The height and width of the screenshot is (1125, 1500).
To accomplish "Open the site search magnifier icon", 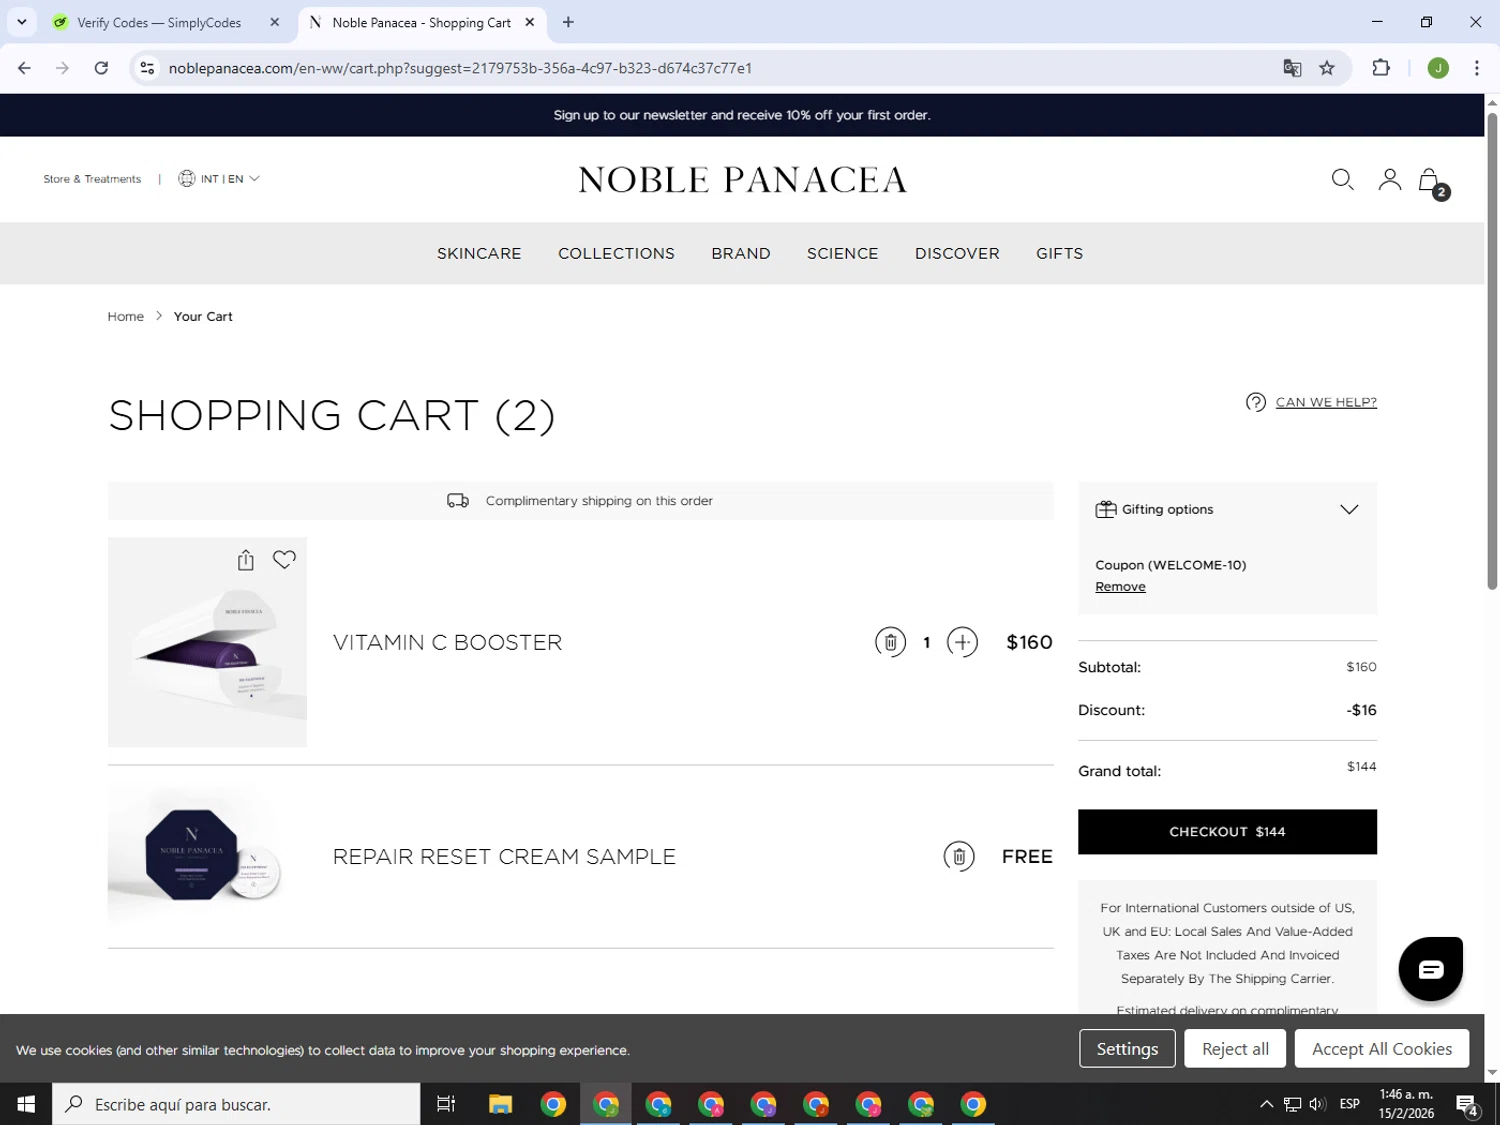I will 1342,180.
